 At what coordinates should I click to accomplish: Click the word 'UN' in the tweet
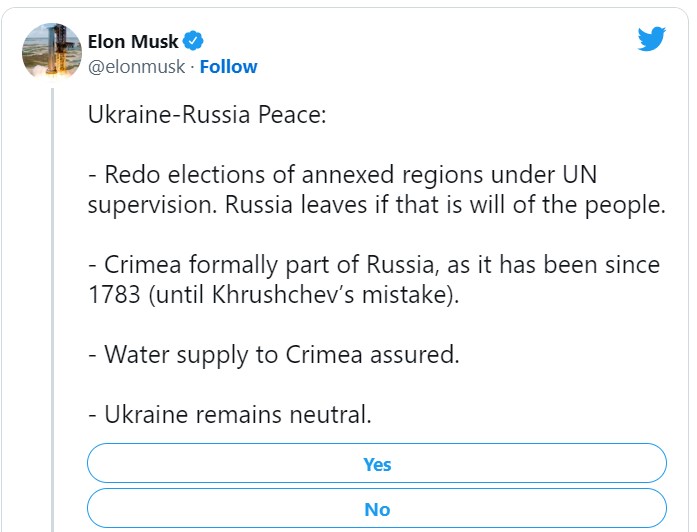click(580, 174)
